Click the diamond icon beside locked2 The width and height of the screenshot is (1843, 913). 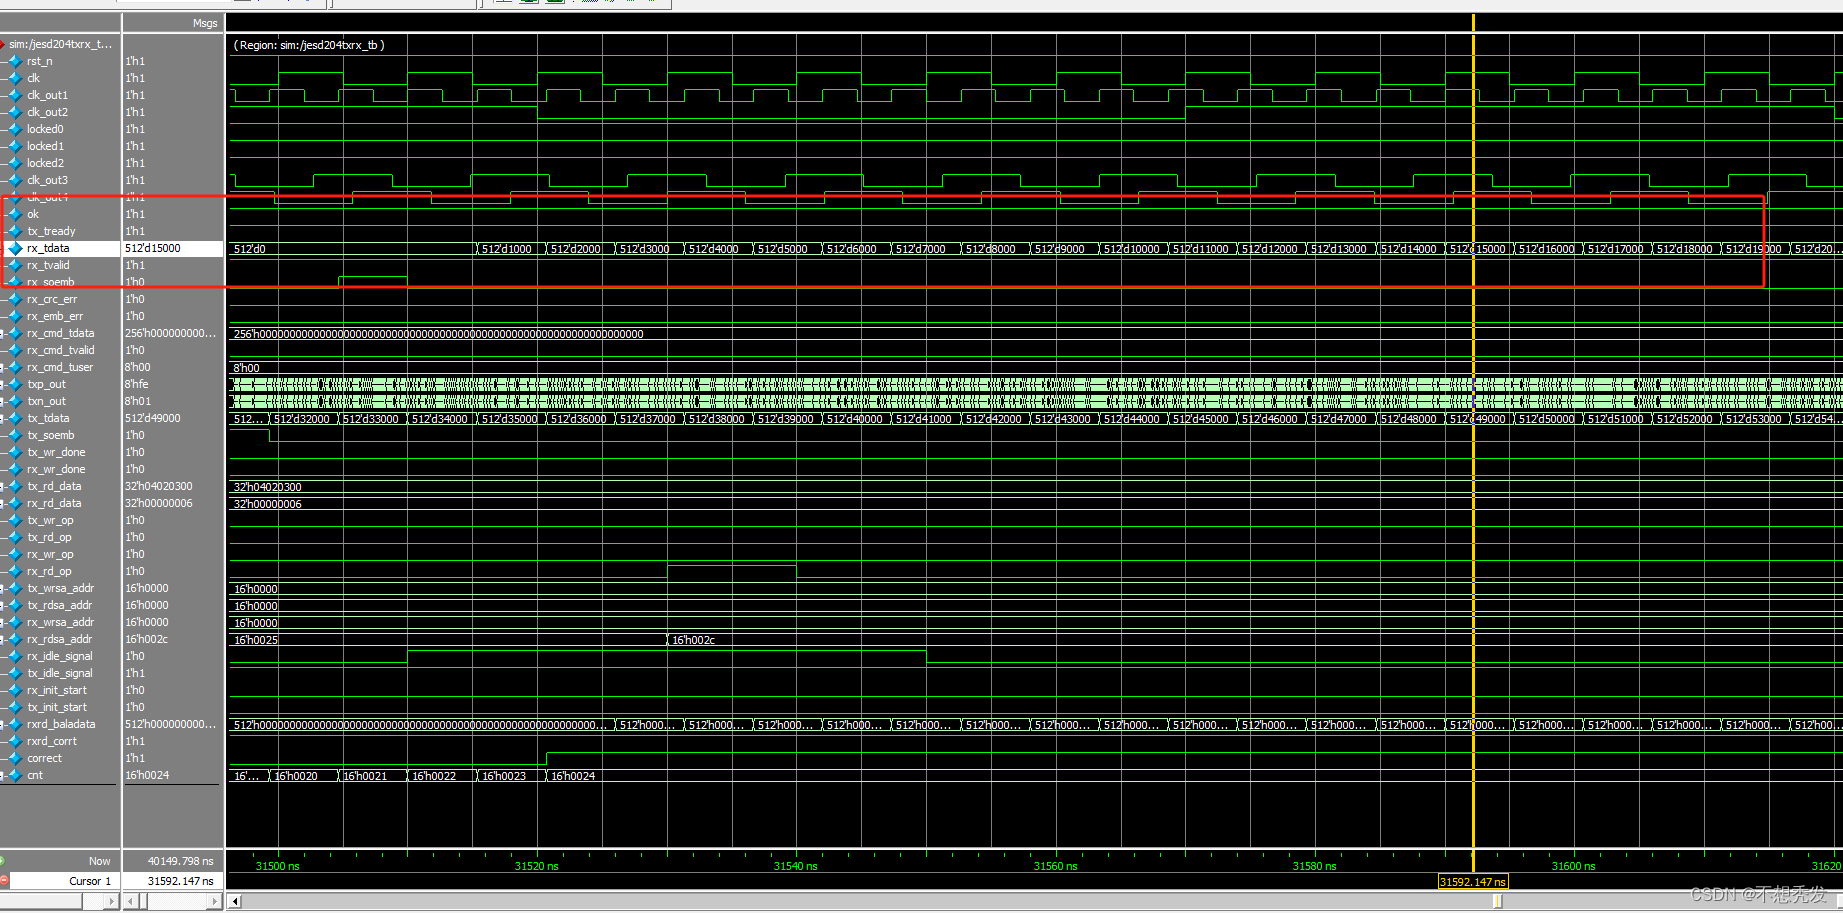[x=16, y=163]
